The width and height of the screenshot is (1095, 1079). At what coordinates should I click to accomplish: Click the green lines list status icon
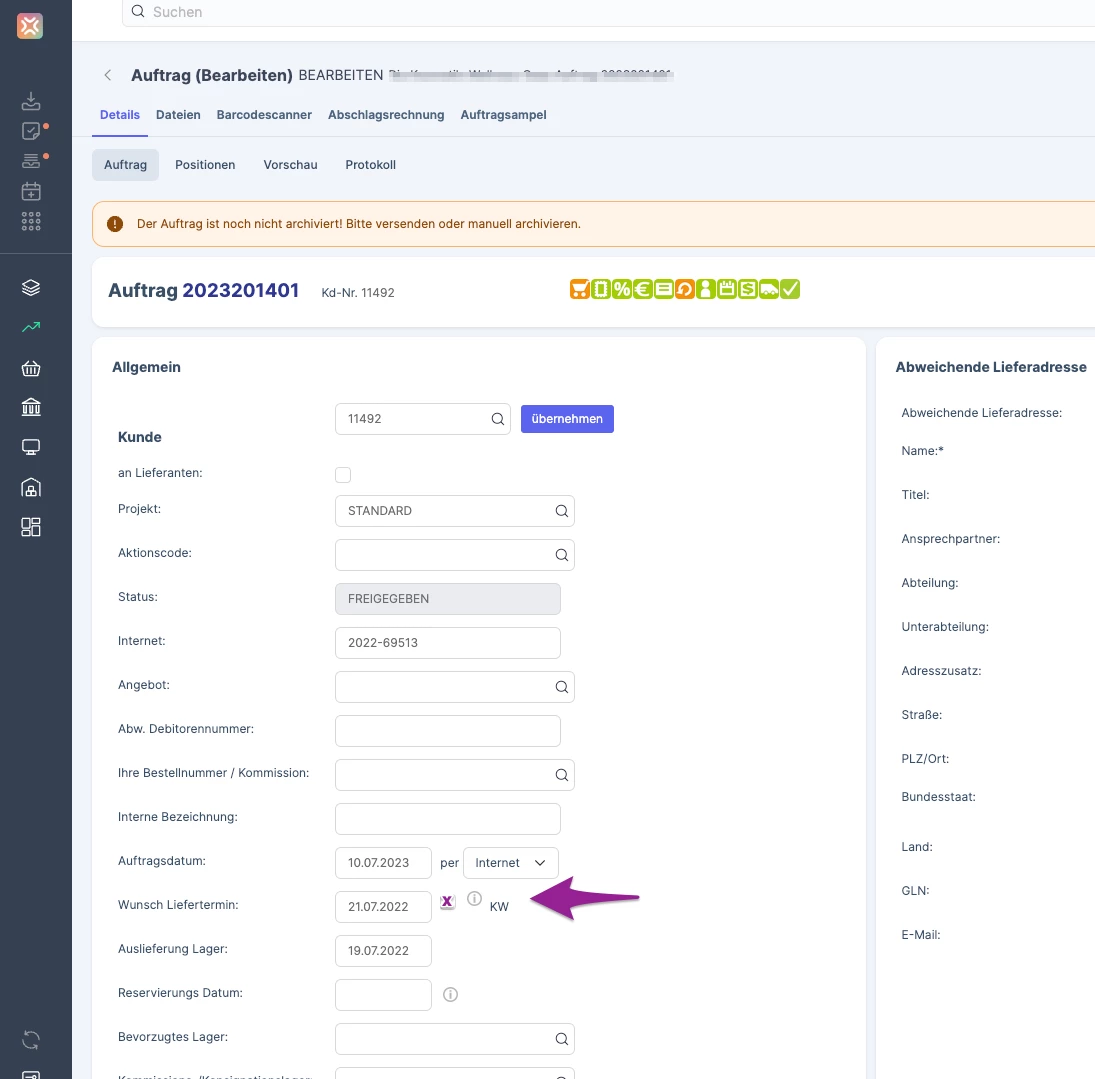pos(663,289)
